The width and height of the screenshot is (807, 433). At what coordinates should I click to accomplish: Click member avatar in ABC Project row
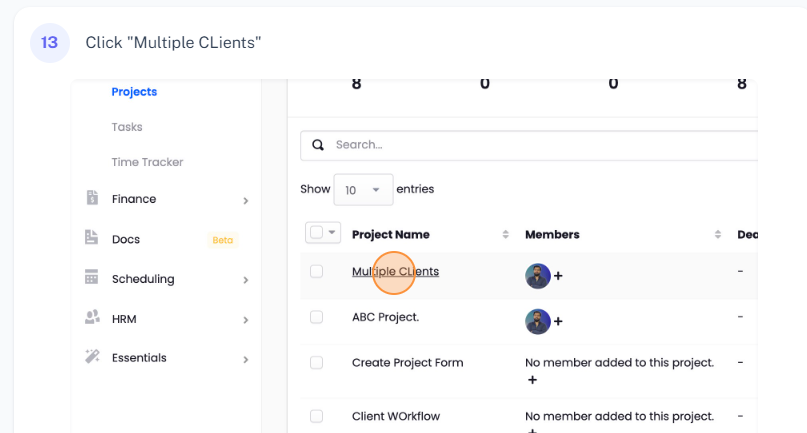(538, 321)
